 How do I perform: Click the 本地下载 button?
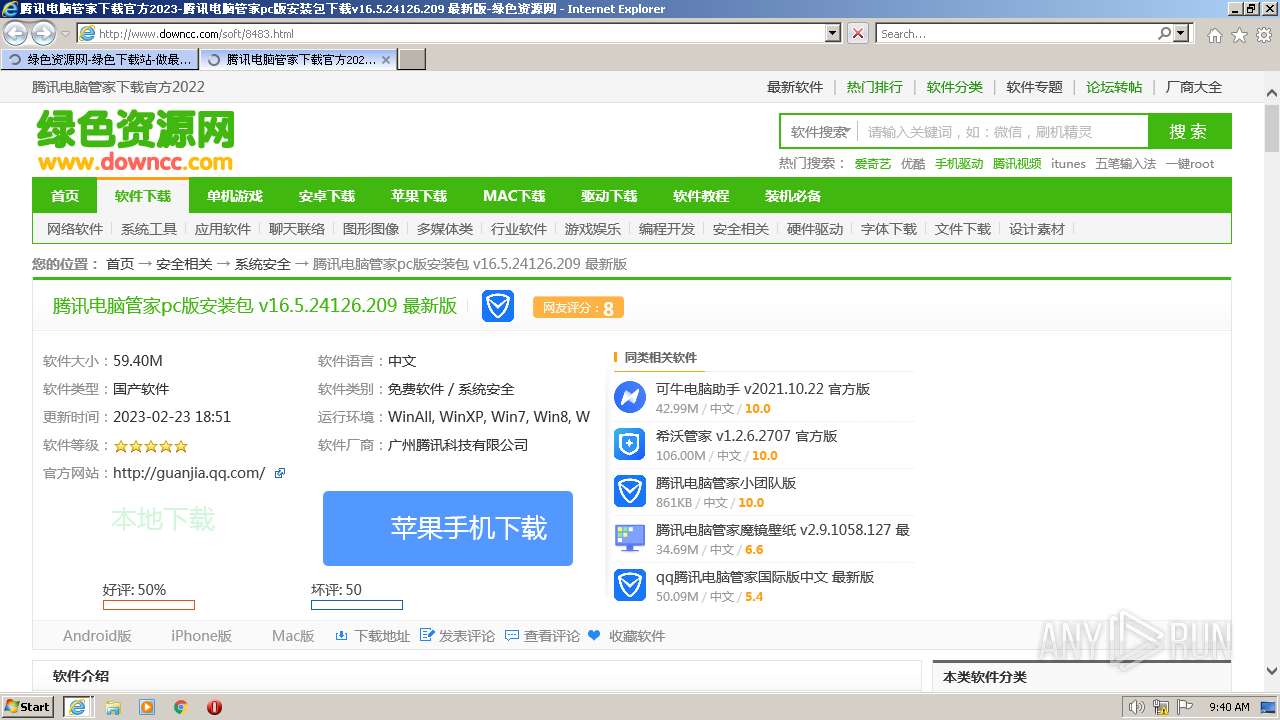pos(163,520)
